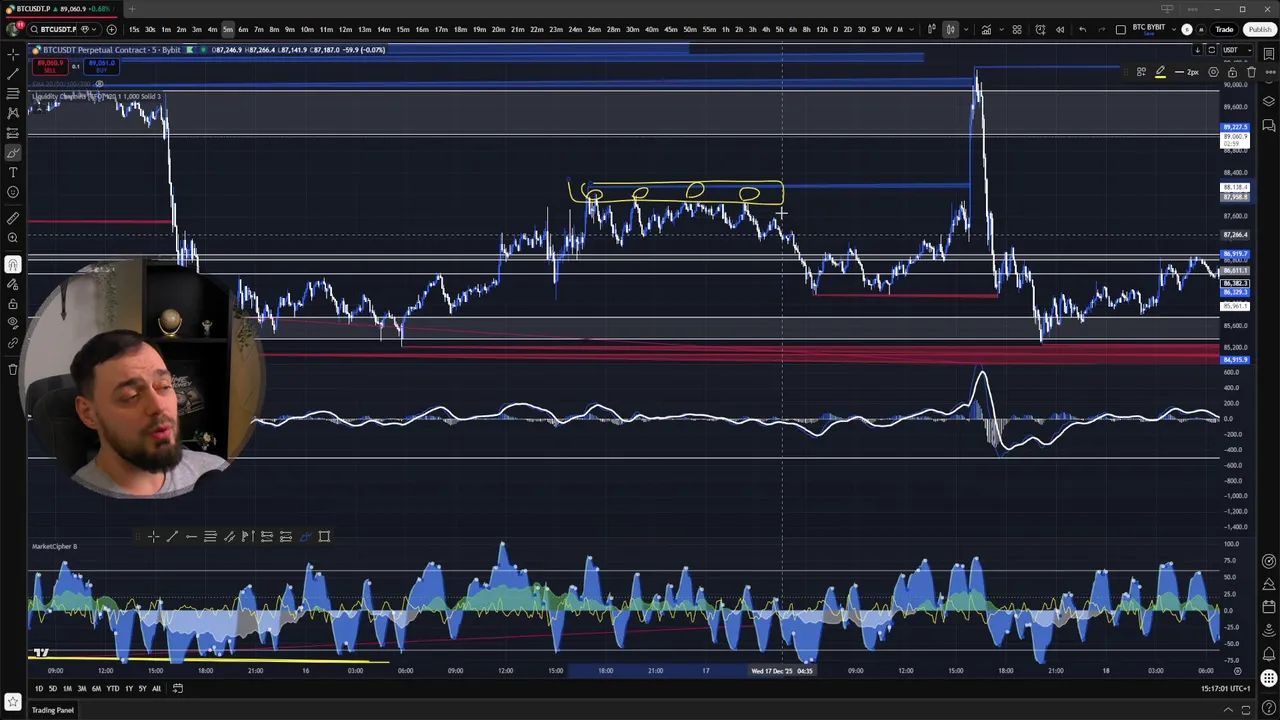The image size is (1280, 720).
Task: Select the rectangle tool in favorites drawing bar
Action: 324,537
